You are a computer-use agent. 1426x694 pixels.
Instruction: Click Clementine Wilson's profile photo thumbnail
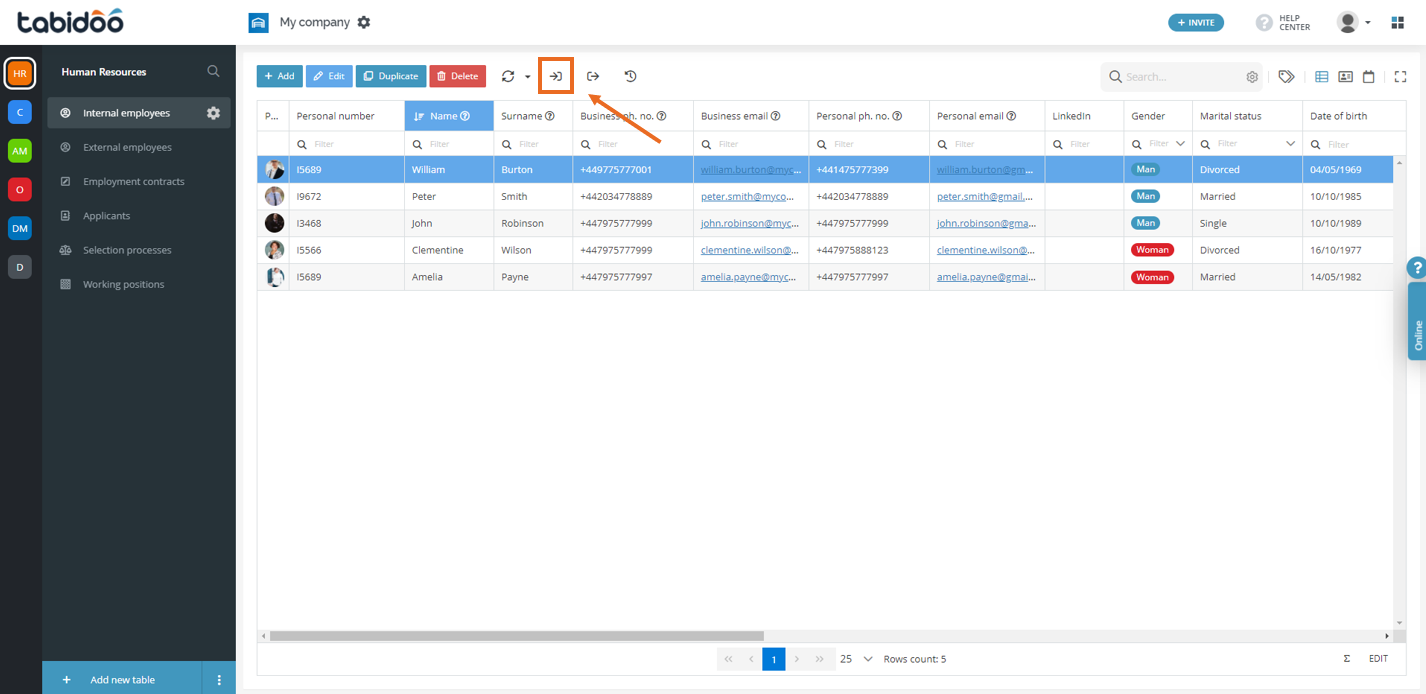tap(274, 249)
